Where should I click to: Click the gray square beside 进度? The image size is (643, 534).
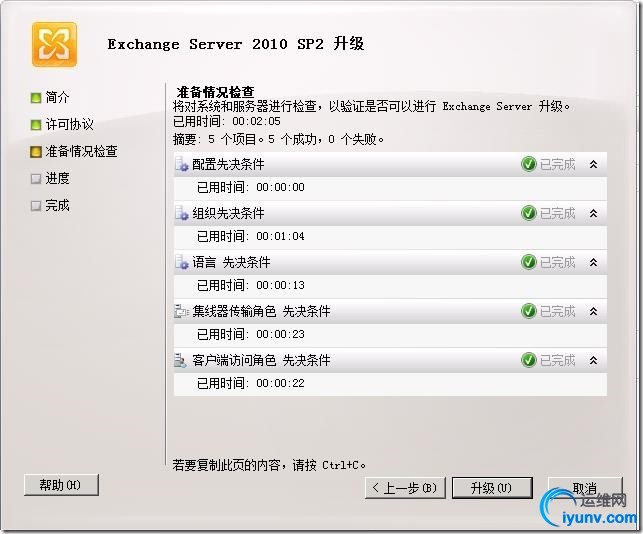pyautogui.click(x=36, y=179)
